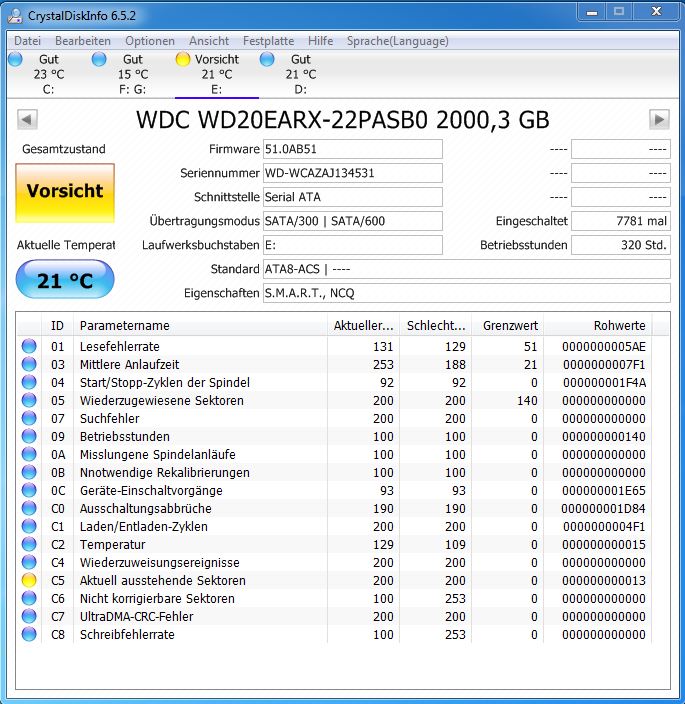Click status orb of Betriebsstunden 09 row
Viewport: 685px width, 704px height.
29,436
